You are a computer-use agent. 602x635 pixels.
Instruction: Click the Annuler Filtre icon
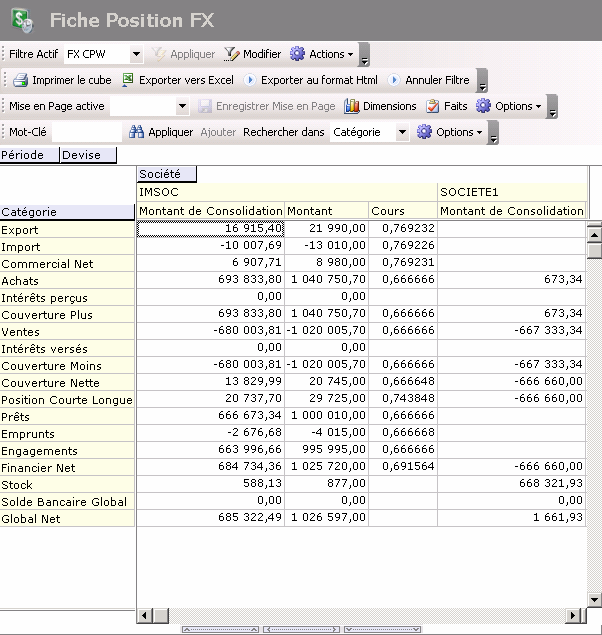(394, 80)
